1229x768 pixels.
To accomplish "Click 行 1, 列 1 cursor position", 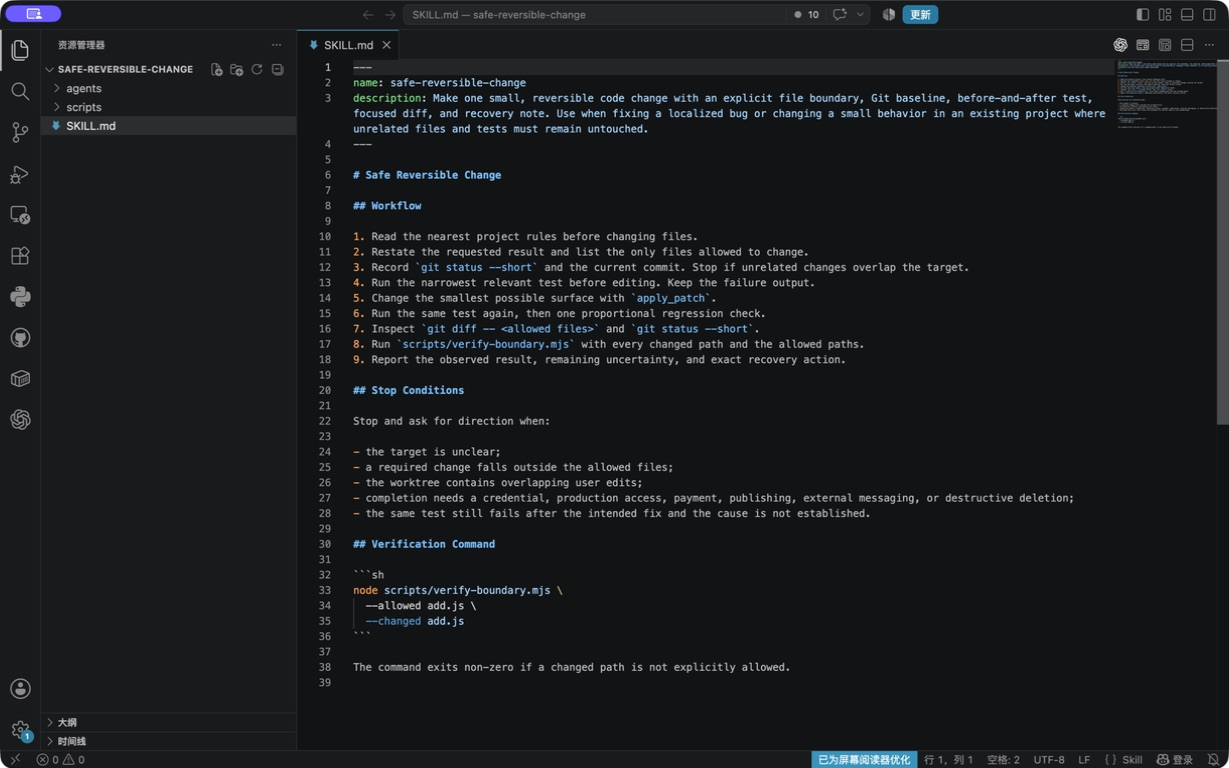I will [948, 760].
